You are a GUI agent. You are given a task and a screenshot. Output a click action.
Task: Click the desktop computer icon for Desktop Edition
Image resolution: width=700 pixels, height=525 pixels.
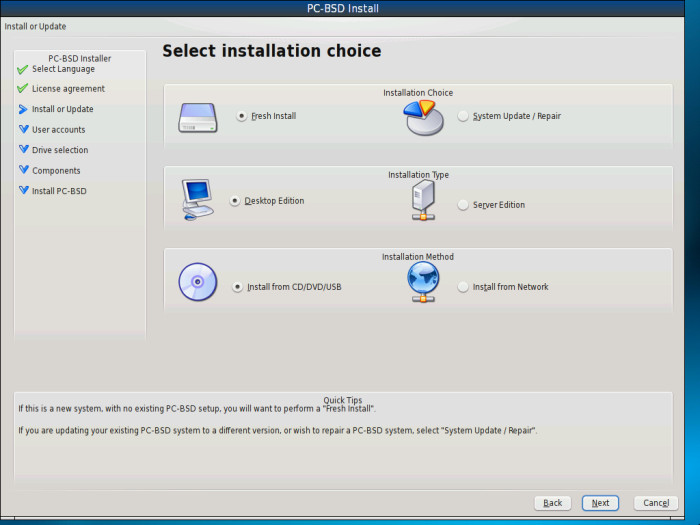point(197,200)
